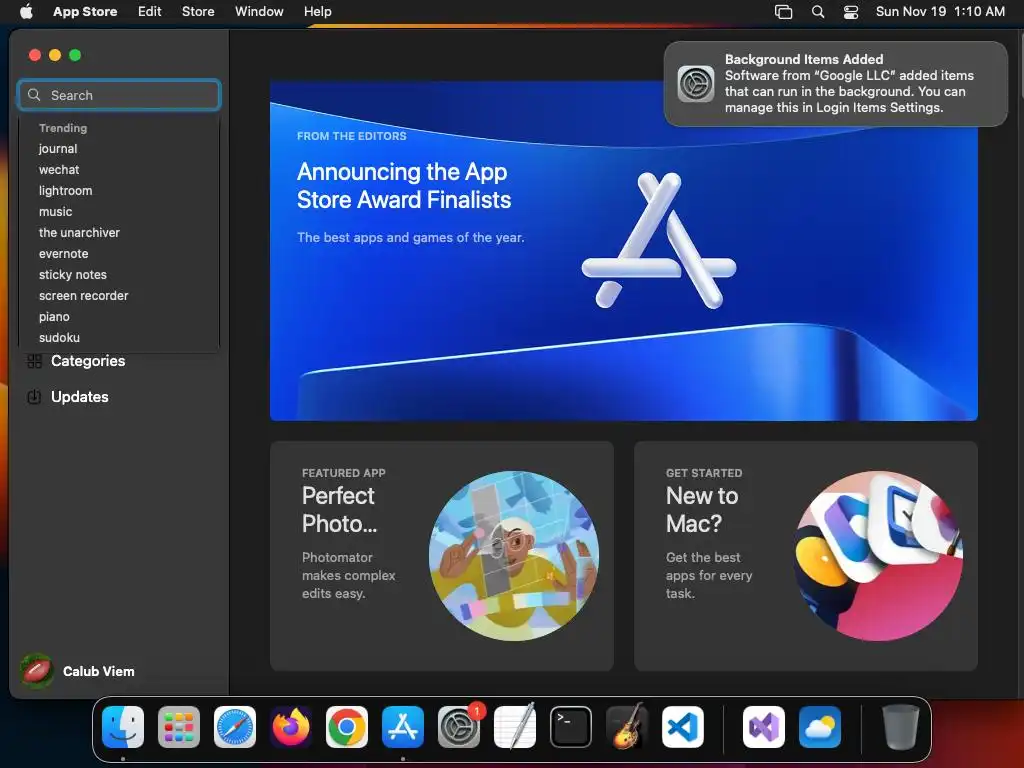1024x768 pixels.
Task: Open Finder from the Dock
Action: tap(123, 727)
